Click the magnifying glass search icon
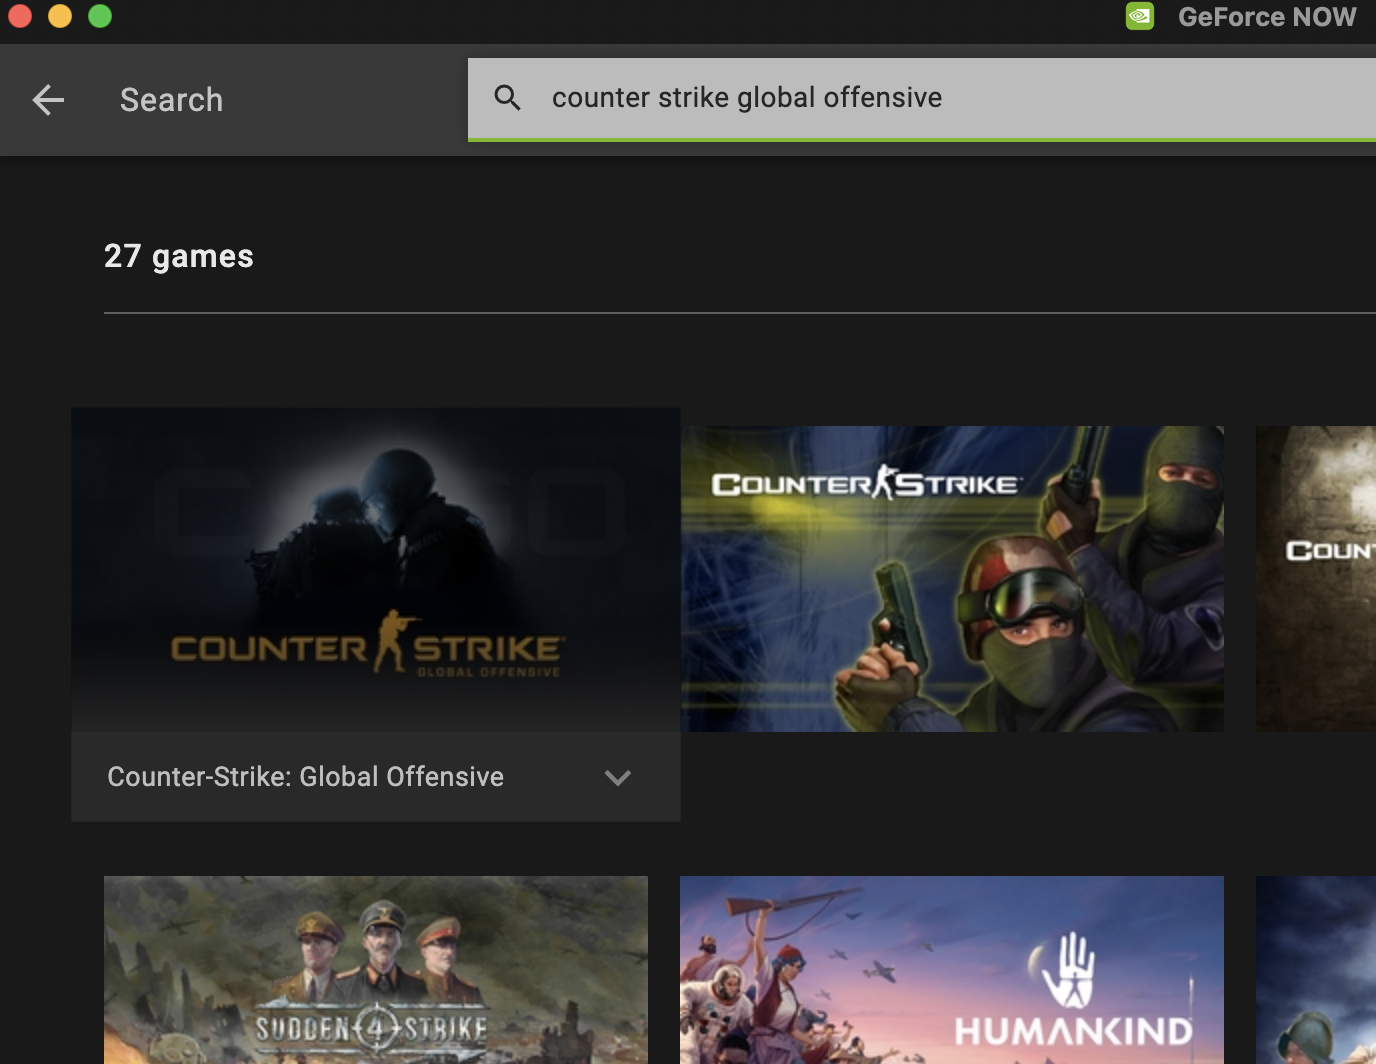The height and width of the screenshot is (1064, 1376). pyautogui.click(x=508, y=98)
